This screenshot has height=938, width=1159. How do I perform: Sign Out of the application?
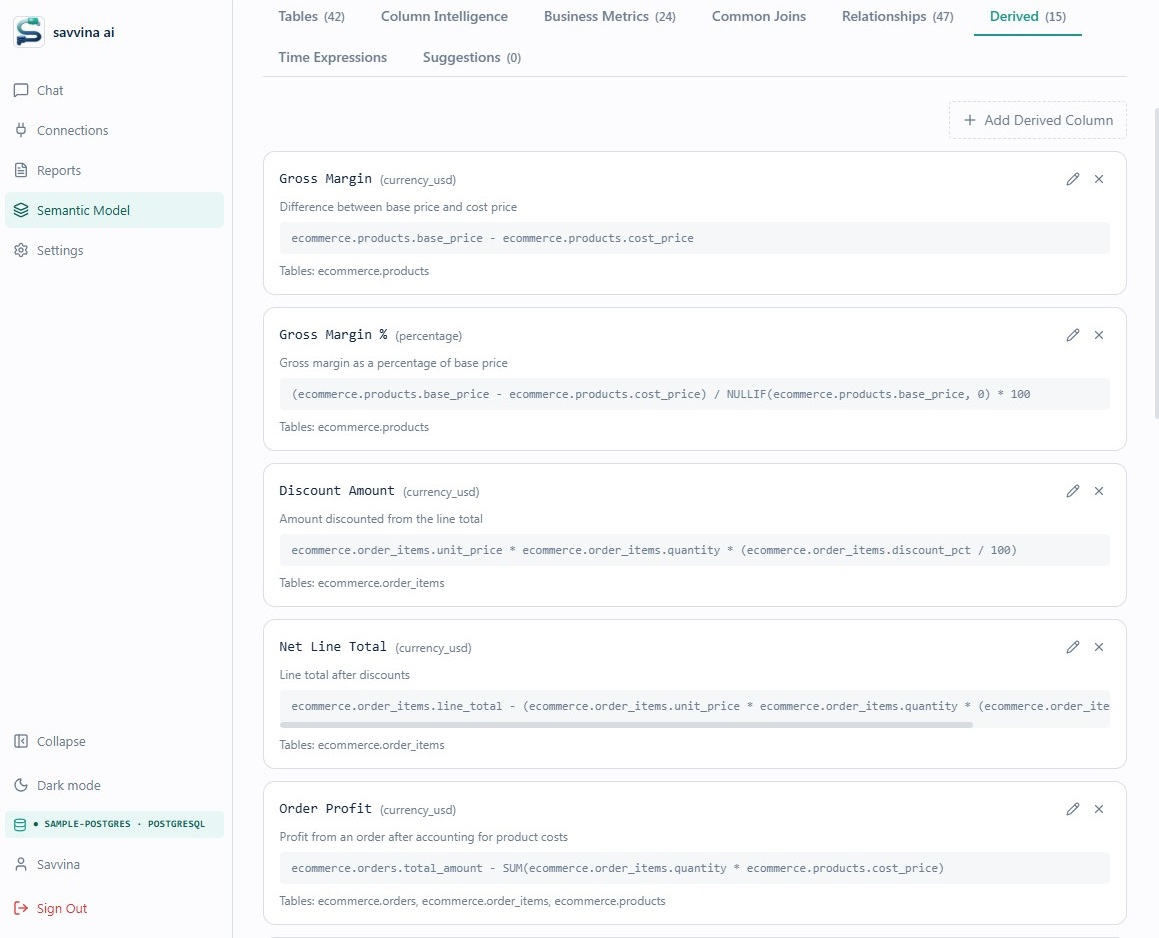(114, 908)
